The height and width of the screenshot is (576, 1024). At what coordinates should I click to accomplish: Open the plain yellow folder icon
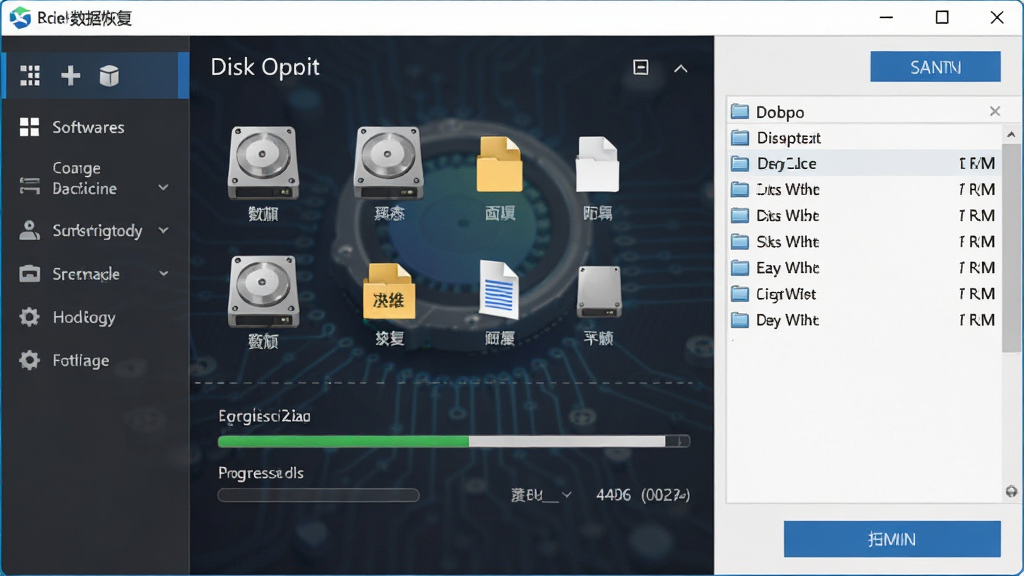point(500,164)
